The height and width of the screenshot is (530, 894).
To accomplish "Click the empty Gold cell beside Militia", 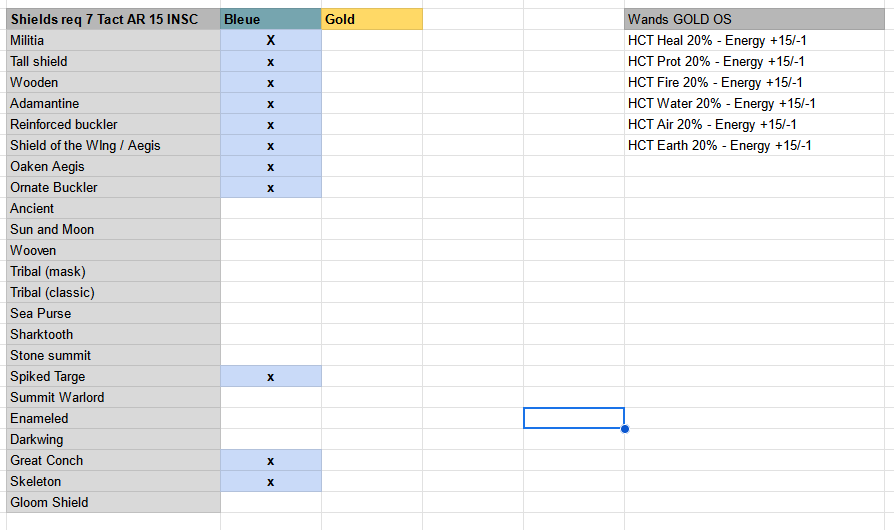I will [371, 40].
